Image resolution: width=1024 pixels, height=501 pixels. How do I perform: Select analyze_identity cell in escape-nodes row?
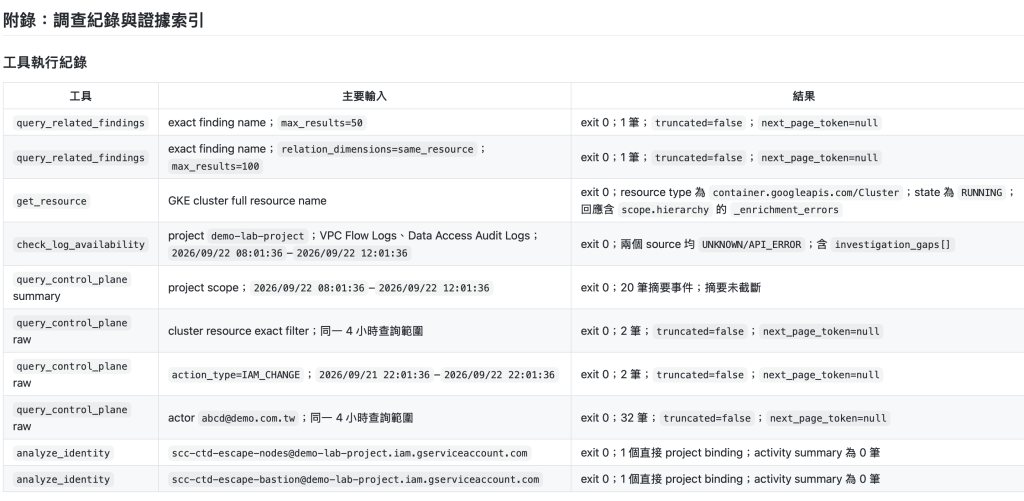[81, 453]
